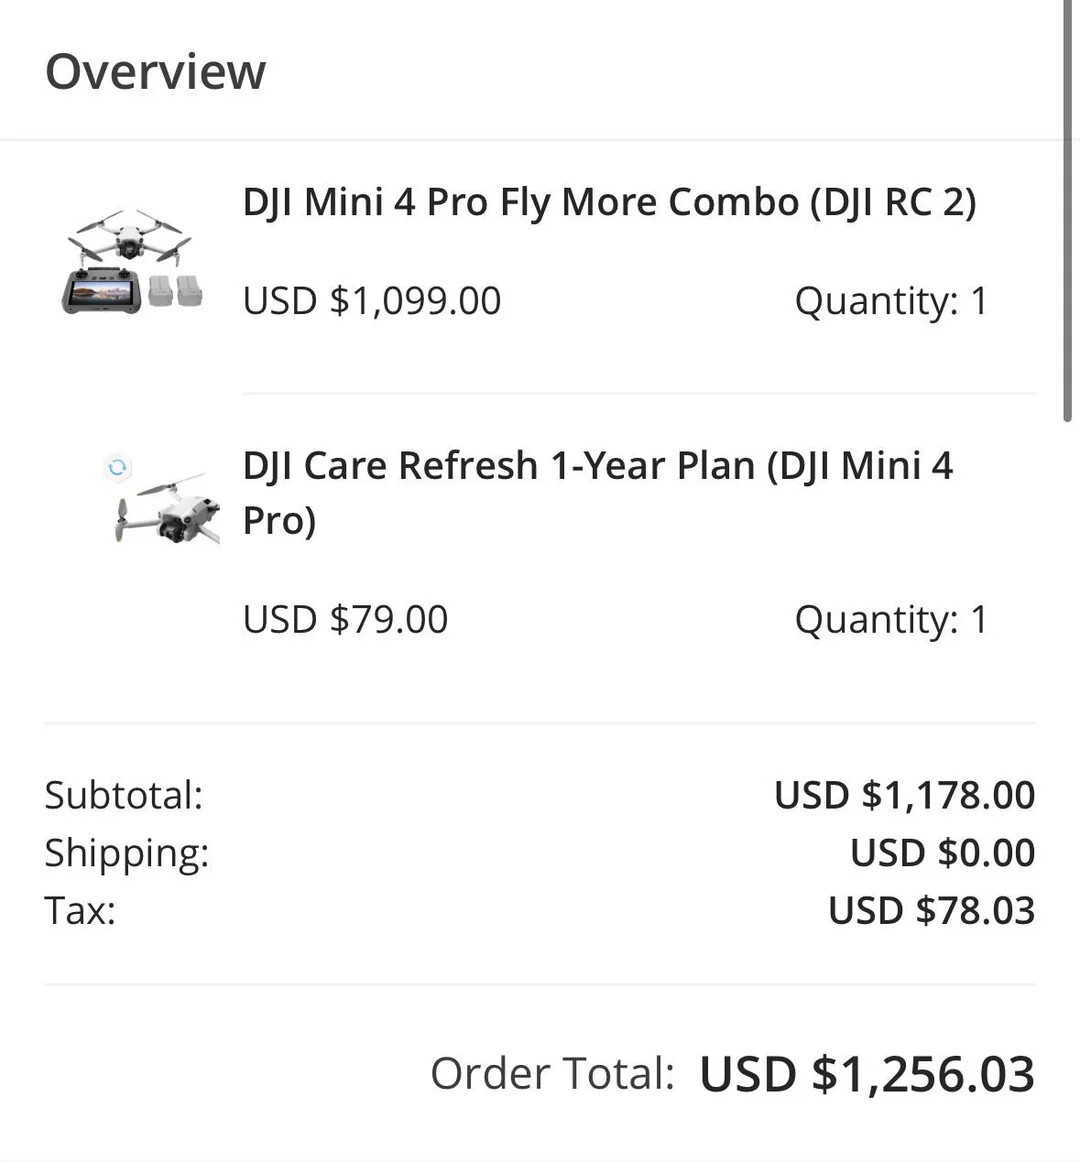1080x1162 pixels.
Task: Open DJI Mini 4 Pro Fly More Combo title
Action: click(x=609, y=202)
